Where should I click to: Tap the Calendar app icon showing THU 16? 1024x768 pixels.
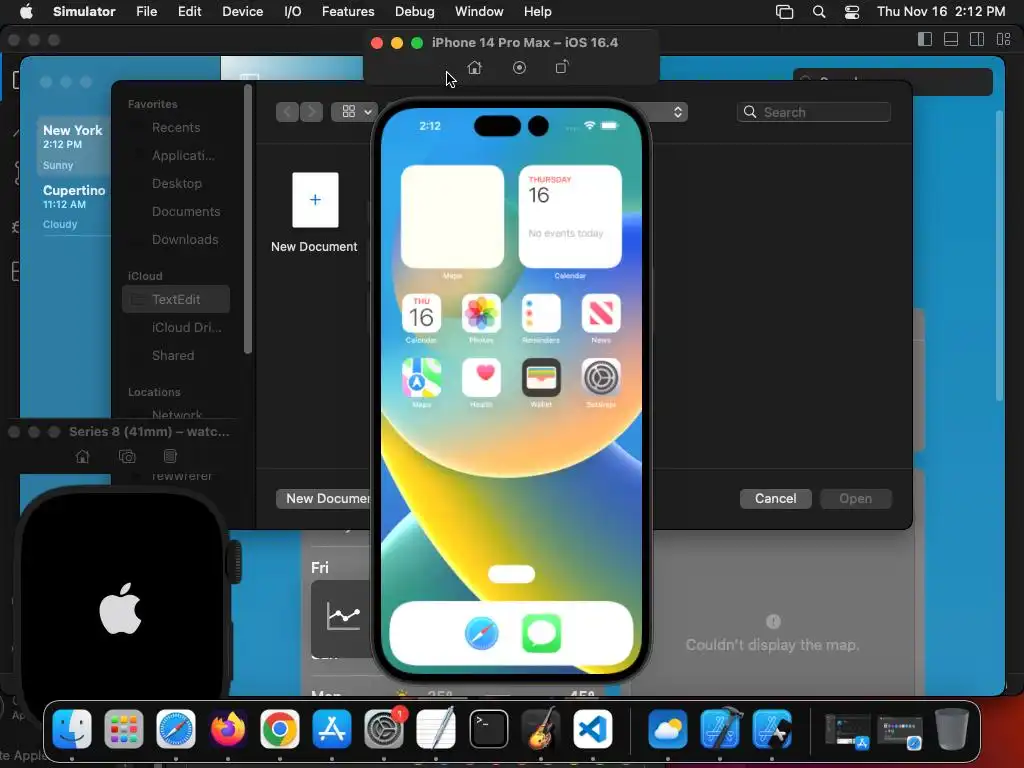tap(421, 313)
